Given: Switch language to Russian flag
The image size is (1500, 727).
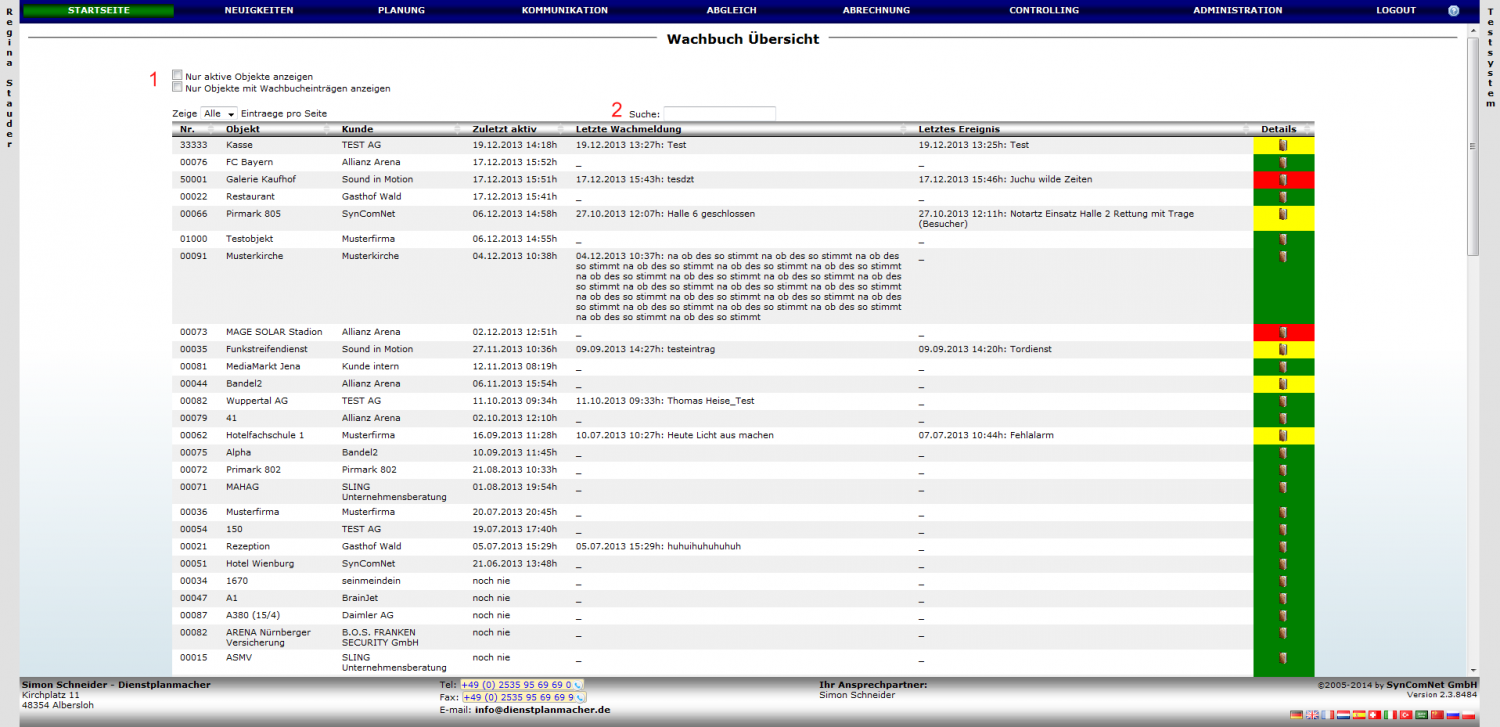Looking at the screenshot, I should [x=1453, y=715].
